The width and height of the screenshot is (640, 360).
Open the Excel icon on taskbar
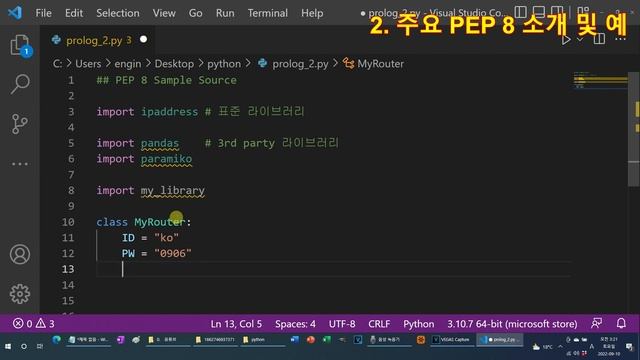327,340
